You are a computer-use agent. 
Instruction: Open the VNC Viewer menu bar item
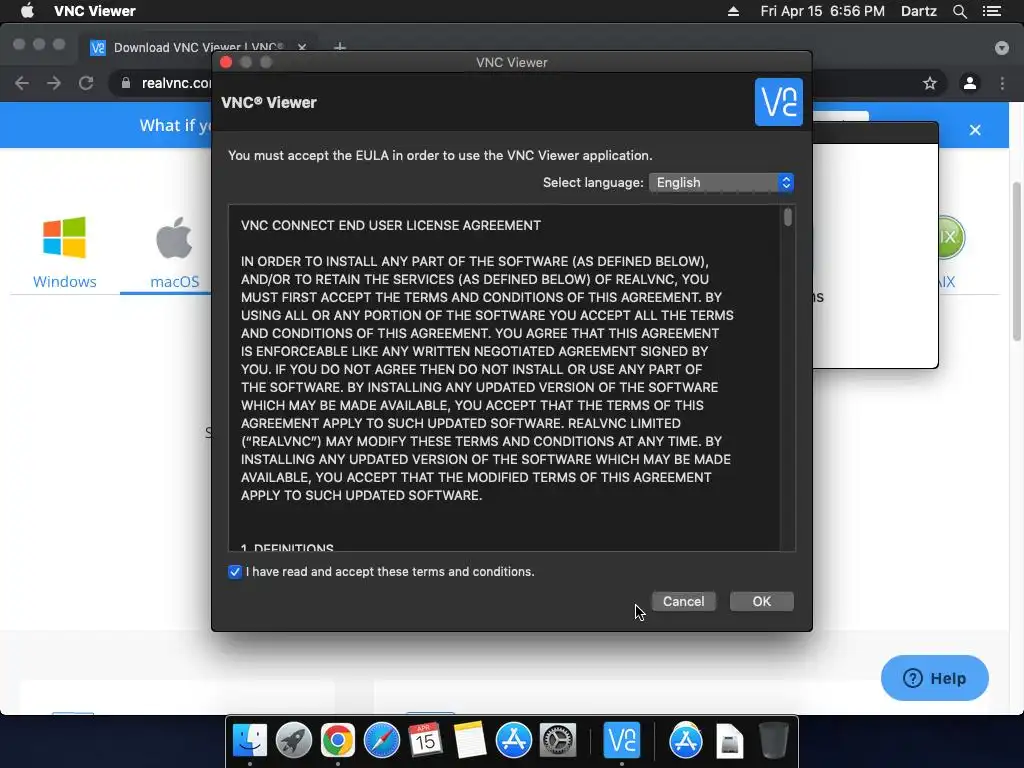(x=95, y=11)
